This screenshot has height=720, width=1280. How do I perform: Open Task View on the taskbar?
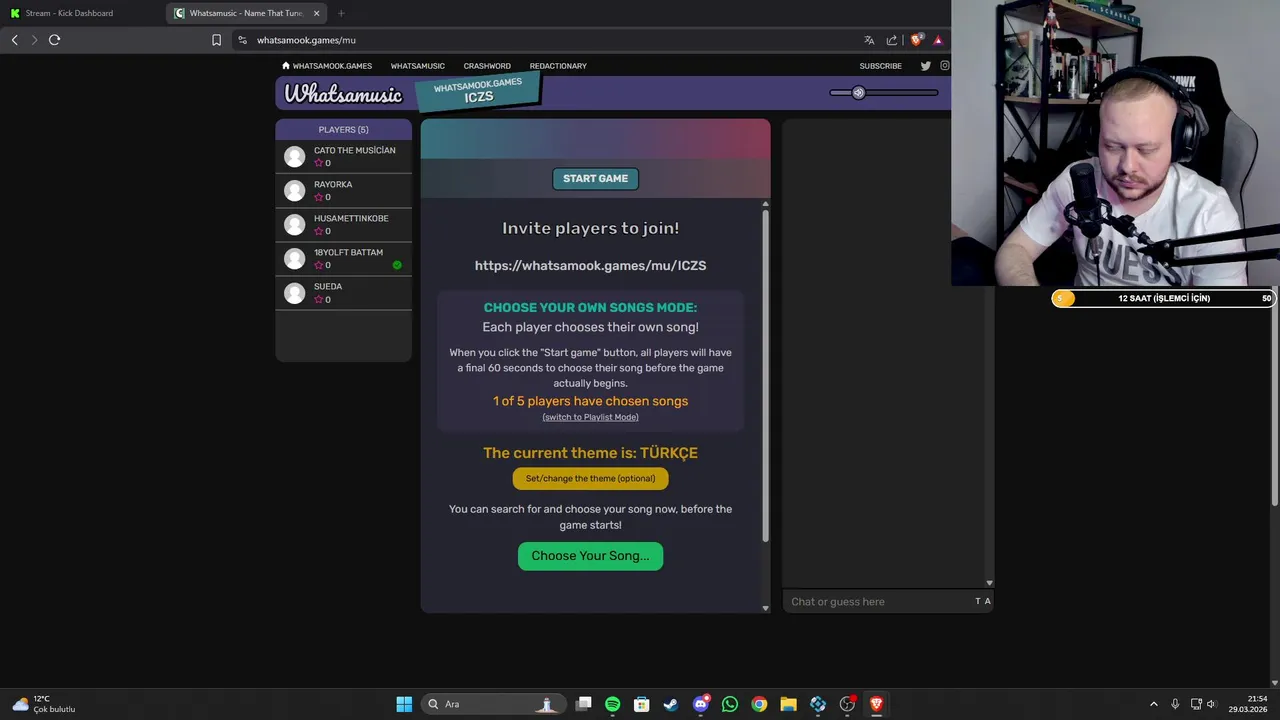pyautogui.click(x=584, y=704)
